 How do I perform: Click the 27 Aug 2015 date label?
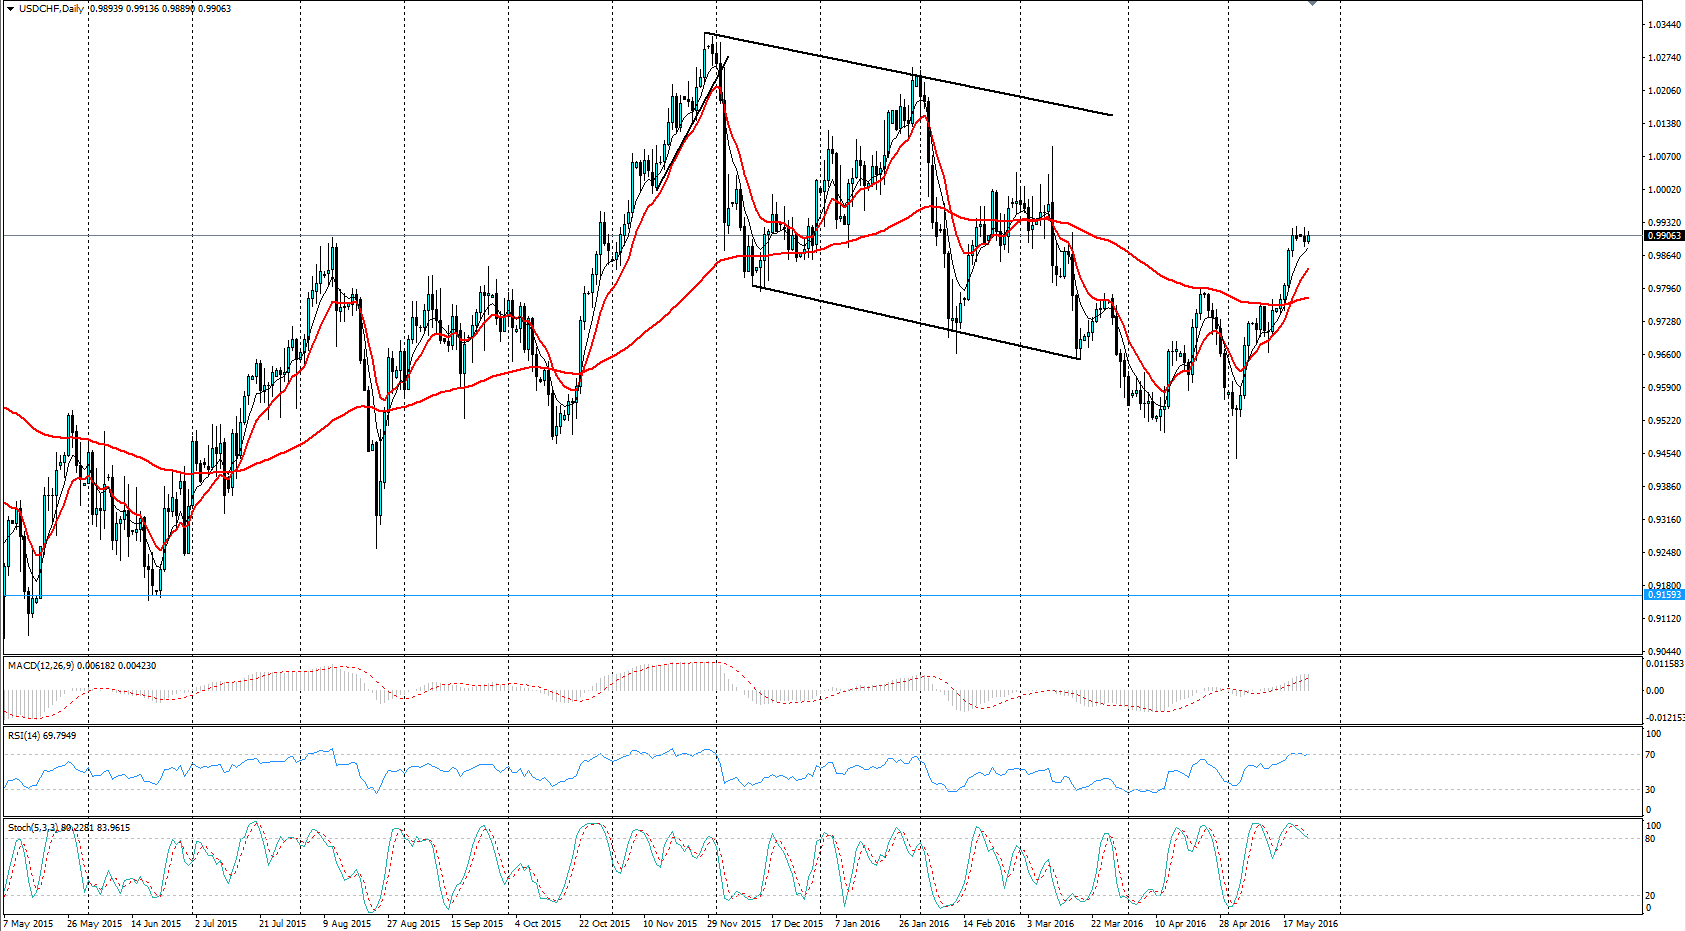tap(413, 923)
